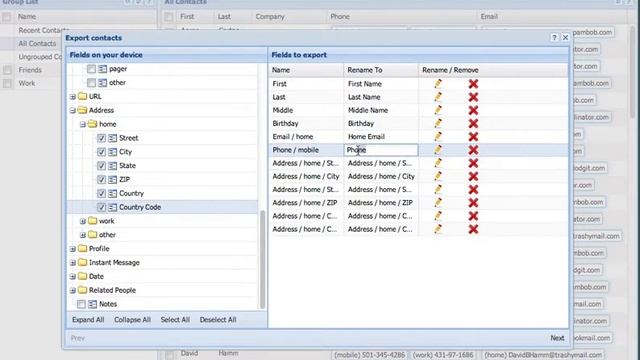
Task: Remove the Last field with red X
Action: 473,97
